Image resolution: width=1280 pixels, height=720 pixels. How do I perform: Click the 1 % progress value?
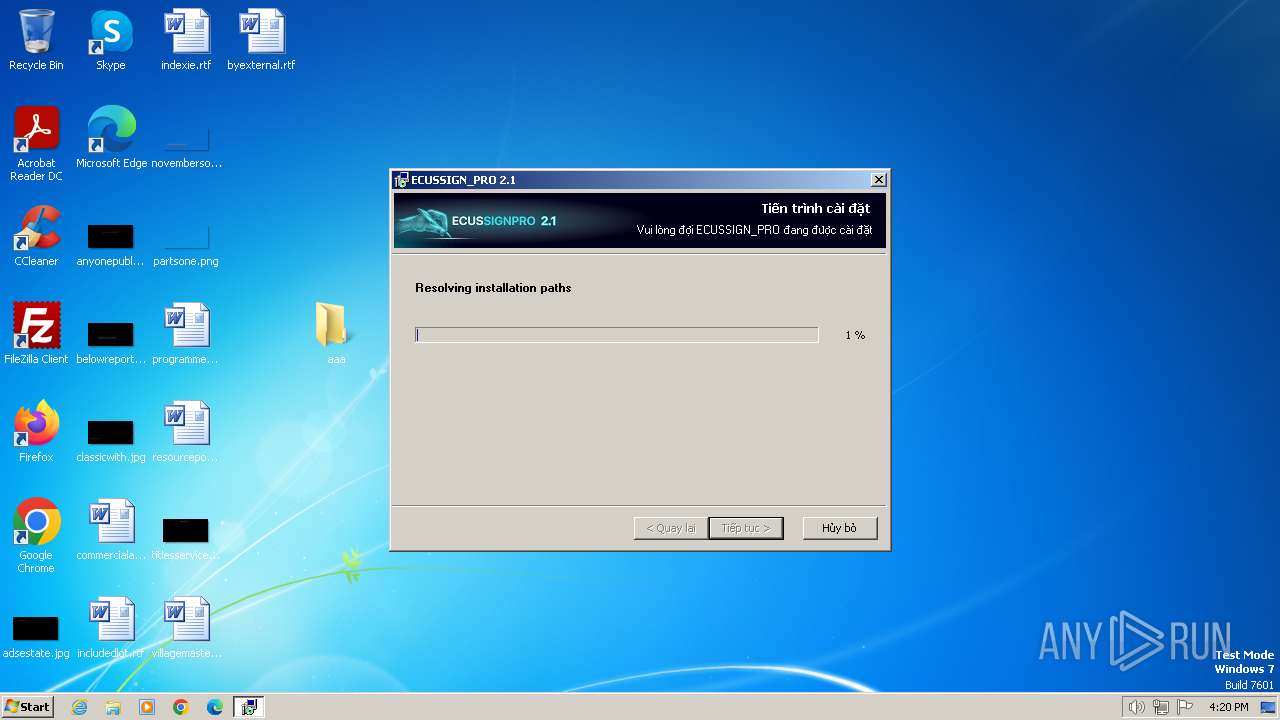pos(855,335)
